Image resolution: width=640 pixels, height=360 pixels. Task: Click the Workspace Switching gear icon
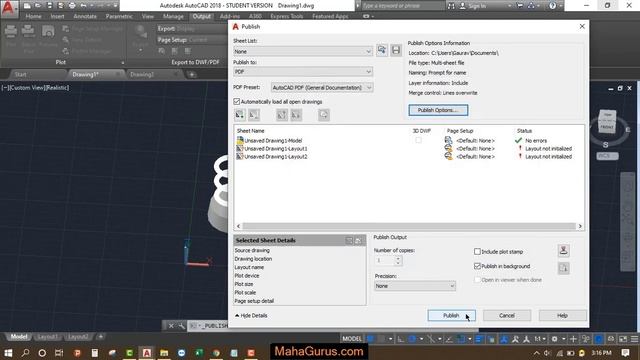point(554,339)
